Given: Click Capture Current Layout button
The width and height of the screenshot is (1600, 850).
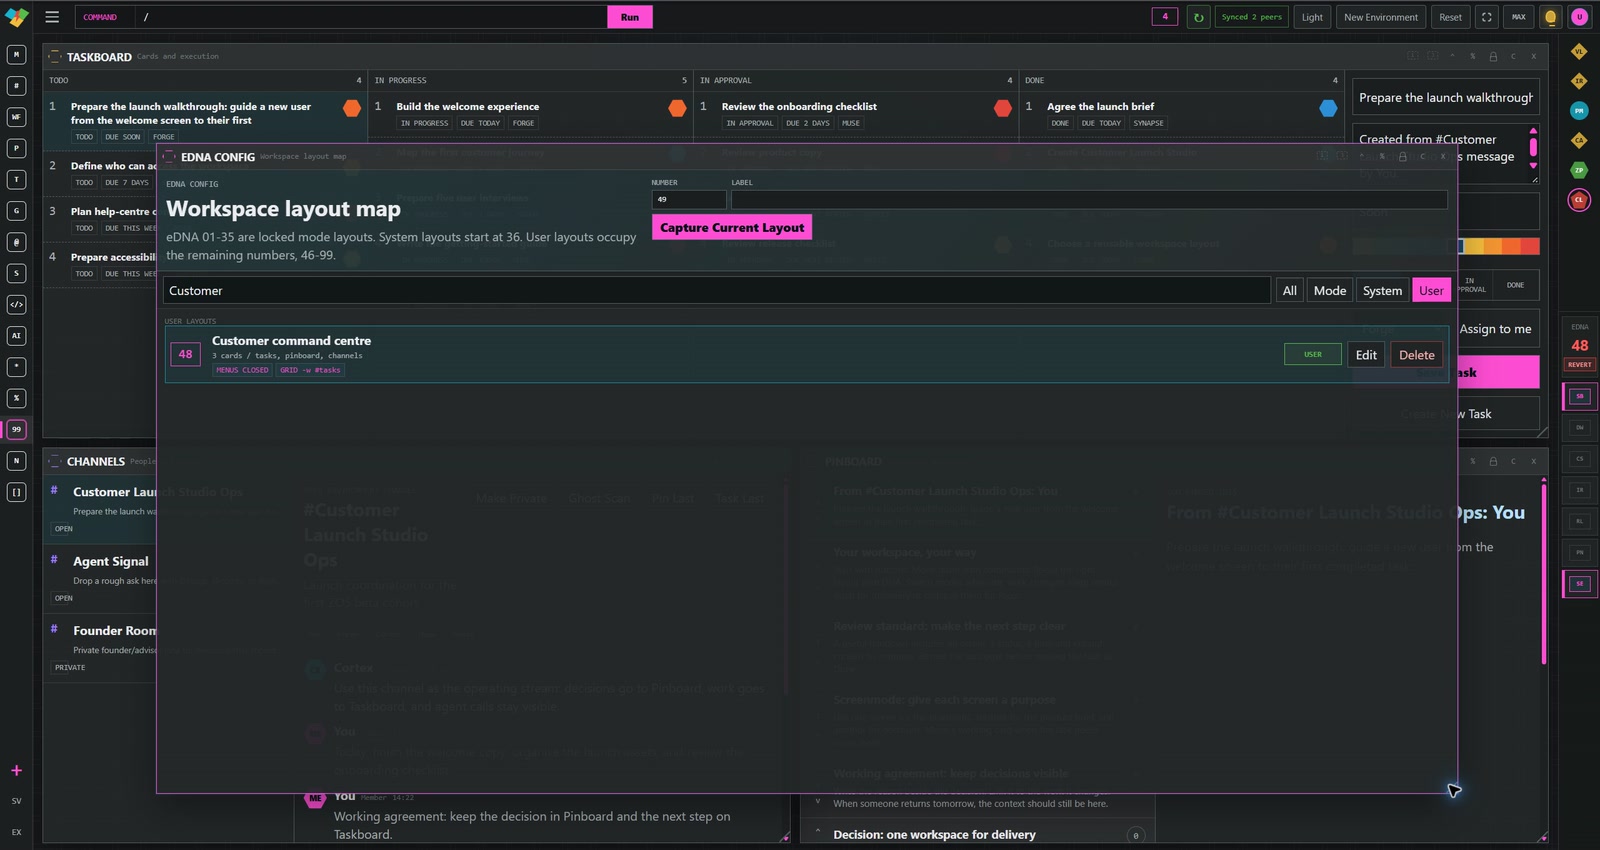Looking at the screenshot, I should [x=732, y=228].
